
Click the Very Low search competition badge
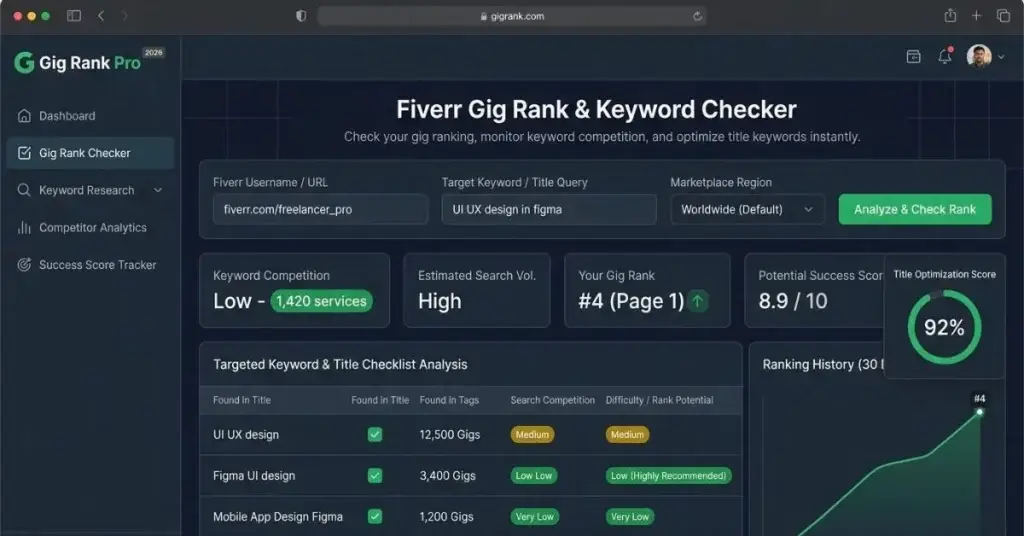click(534, 517)
